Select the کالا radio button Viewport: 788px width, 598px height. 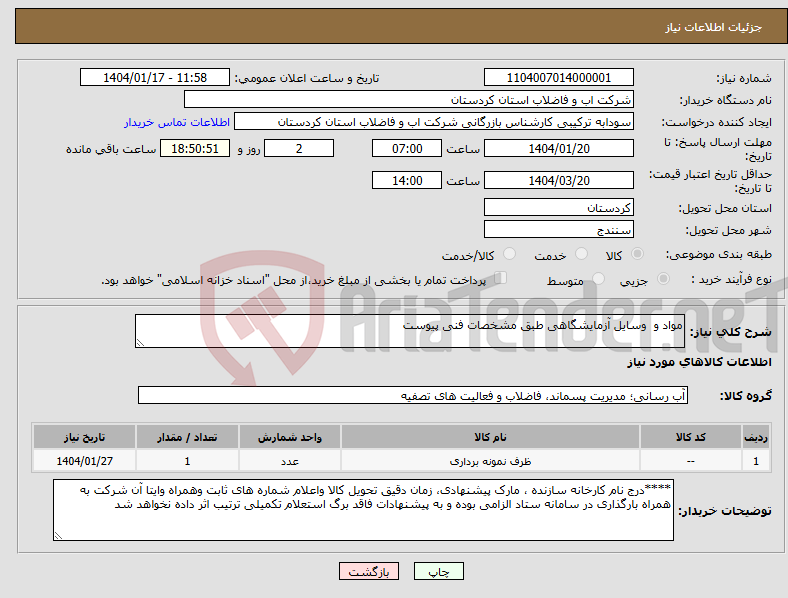[637, 254]
